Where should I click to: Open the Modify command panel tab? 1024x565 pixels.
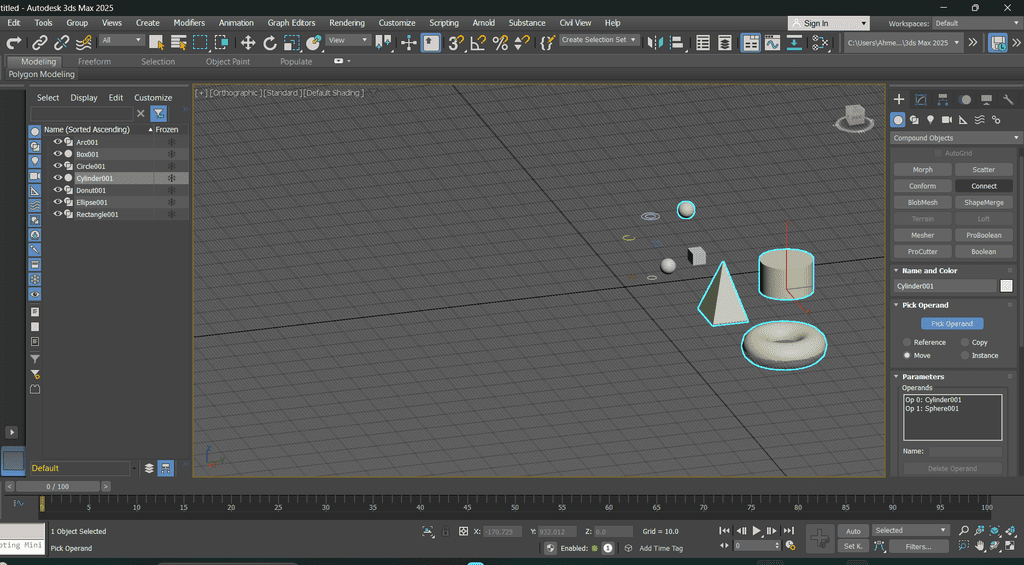pos(921,99)
